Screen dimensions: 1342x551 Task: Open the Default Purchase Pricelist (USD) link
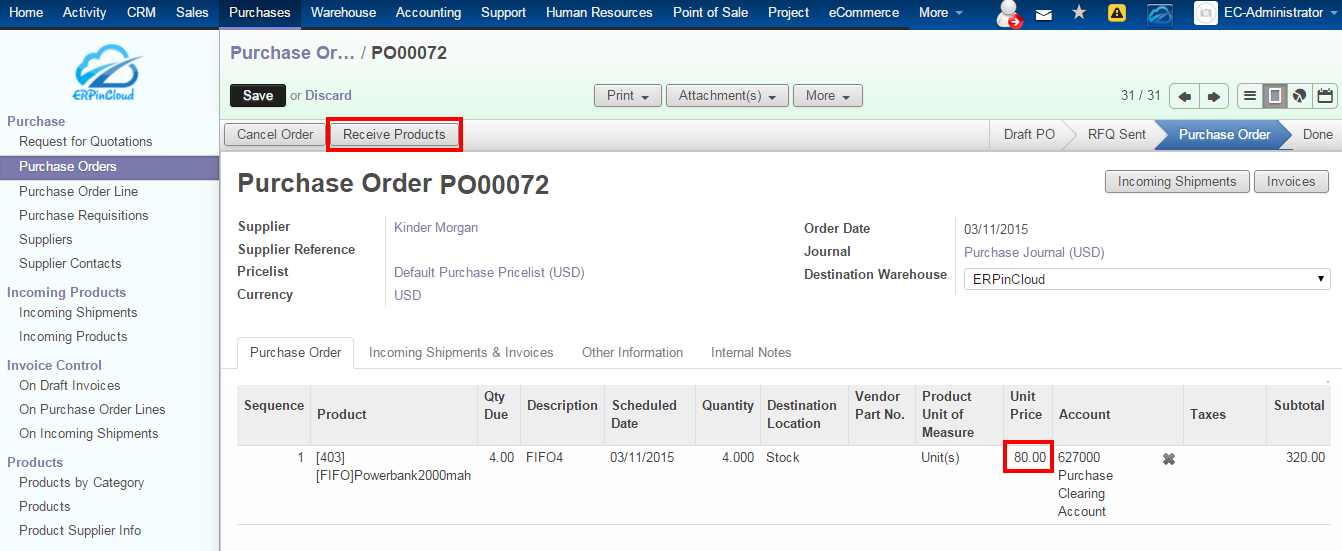pyautogui.click(x=489, y=272)
